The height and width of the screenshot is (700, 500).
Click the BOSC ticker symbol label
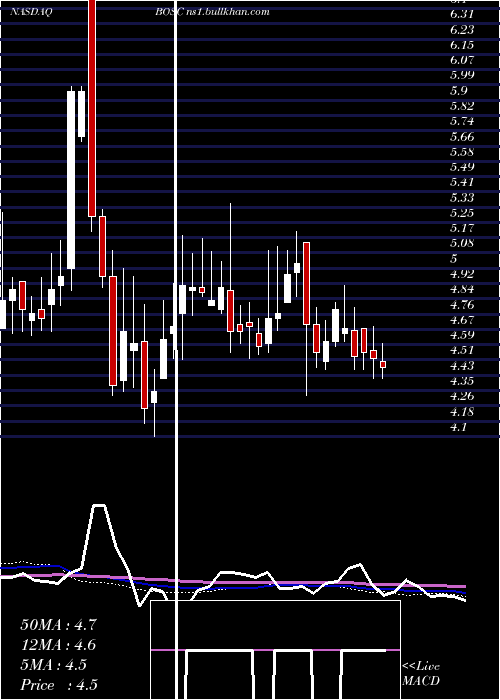coord(169,12)
